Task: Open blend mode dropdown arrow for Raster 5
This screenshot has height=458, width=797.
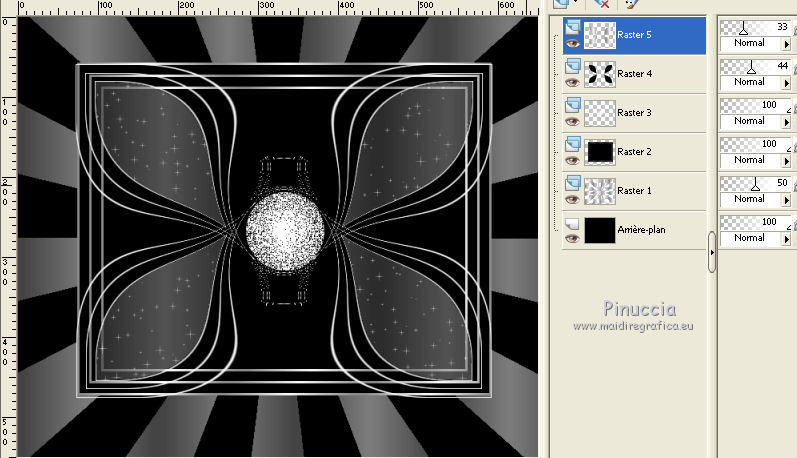Action: click(786, 44)
